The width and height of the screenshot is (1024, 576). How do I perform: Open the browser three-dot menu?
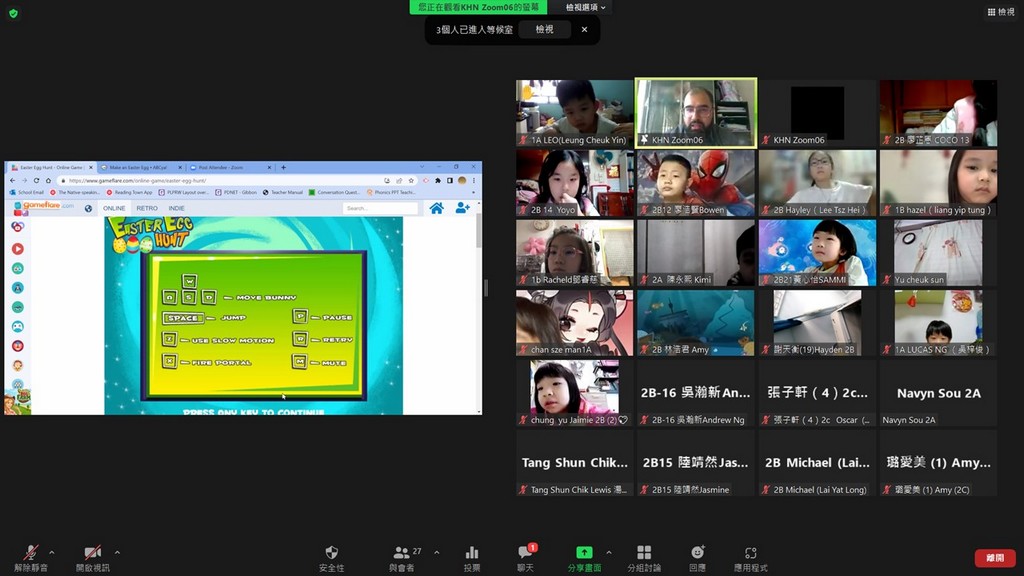(x=473, y=180)
